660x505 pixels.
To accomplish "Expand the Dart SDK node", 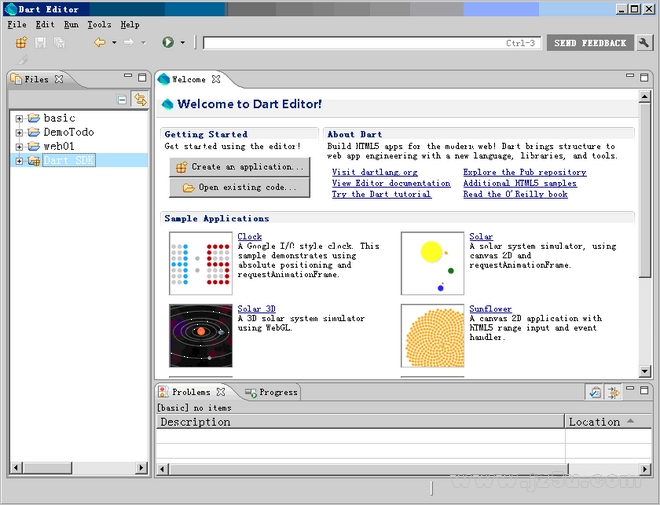I will tap(19, 161).
